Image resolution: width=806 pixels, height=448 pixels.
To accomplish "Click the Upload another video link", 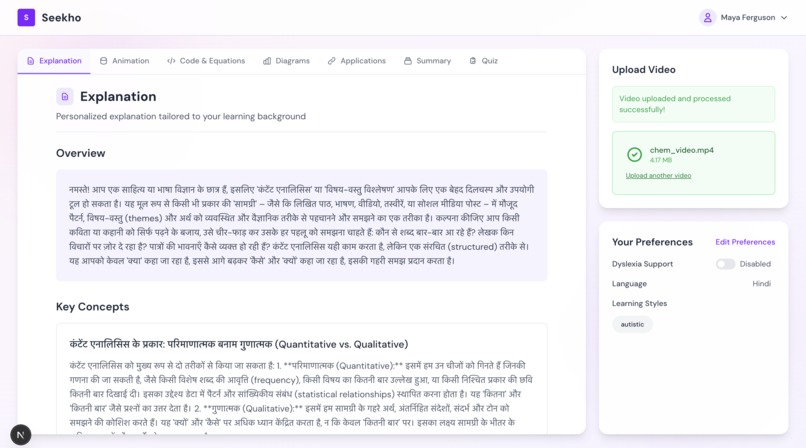I will tap(658, 176).
